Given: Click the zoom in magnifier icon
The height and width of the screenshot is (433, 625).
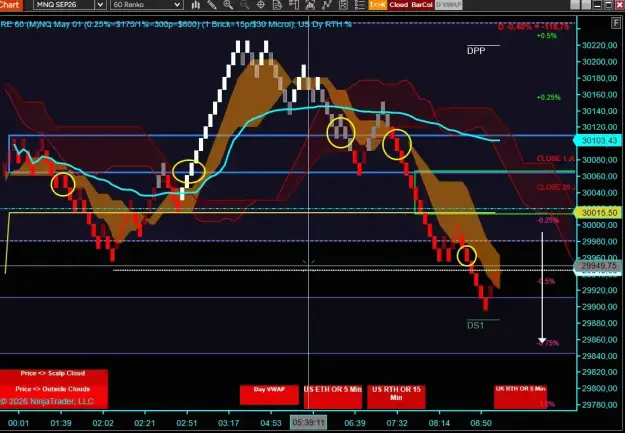Looking at the screenshot, I should [x=228, y=5].
